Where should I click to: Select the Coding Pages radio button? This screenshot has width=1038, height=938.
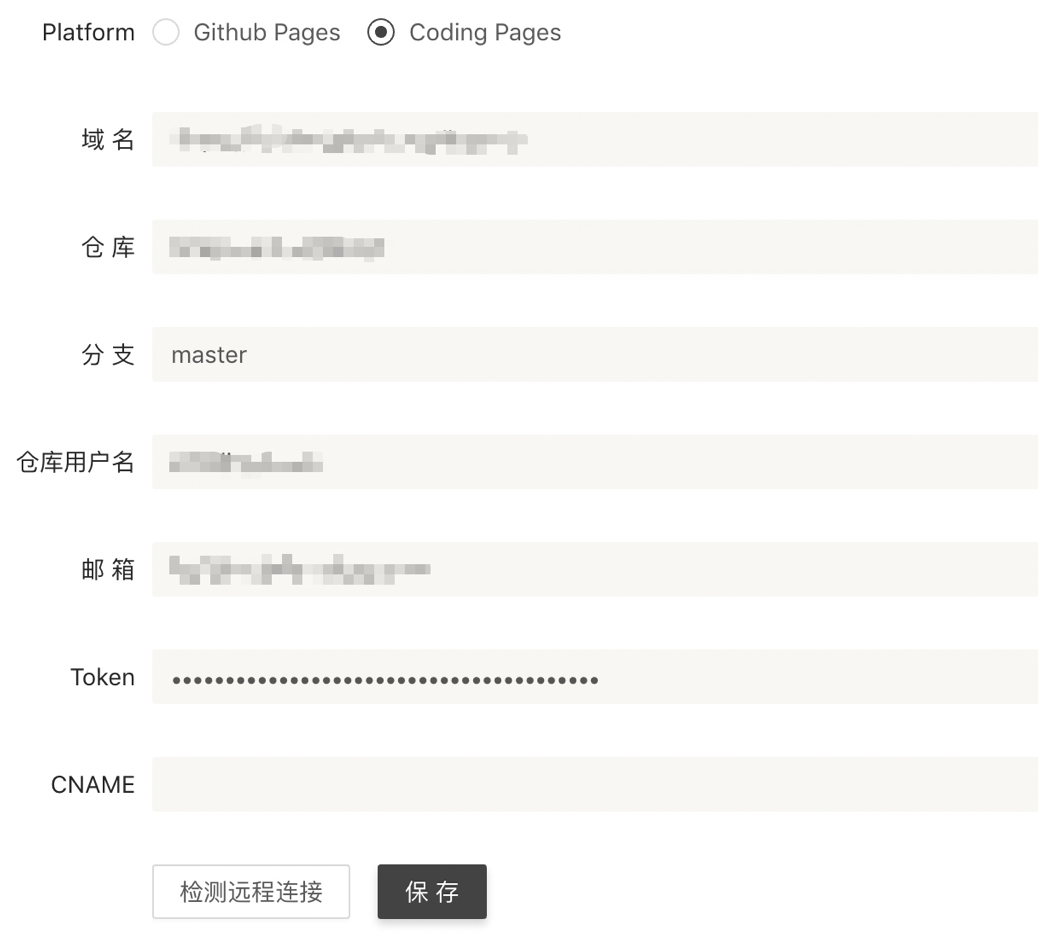point(381,32)
